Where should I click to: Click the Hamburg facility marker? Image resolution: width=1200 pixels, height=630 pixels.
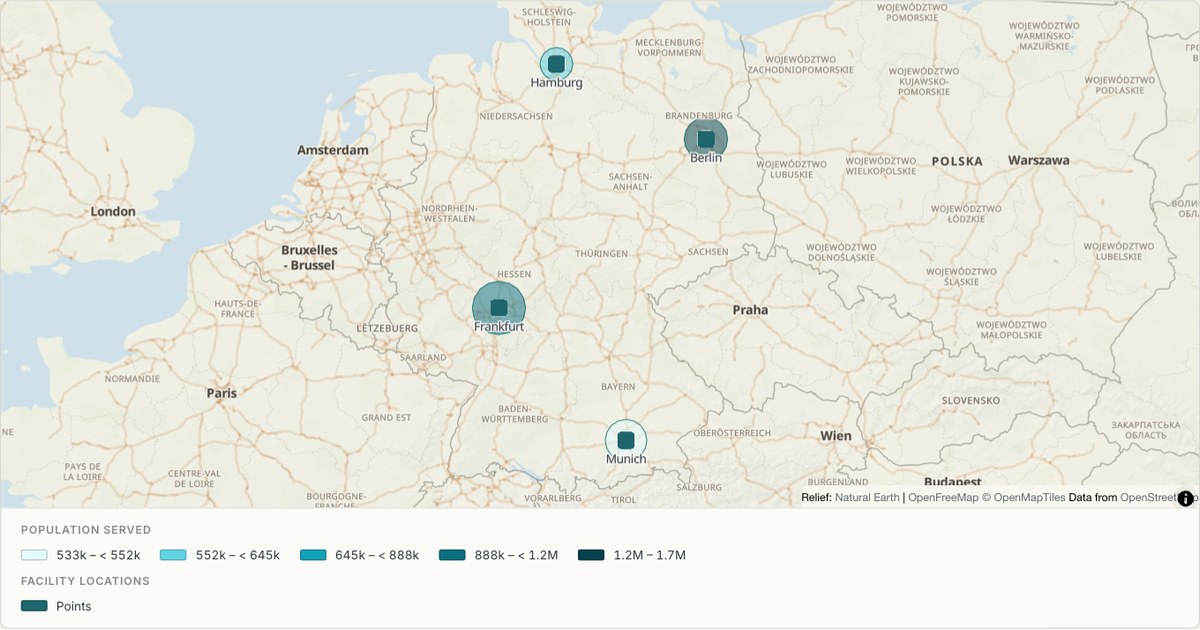557,64
